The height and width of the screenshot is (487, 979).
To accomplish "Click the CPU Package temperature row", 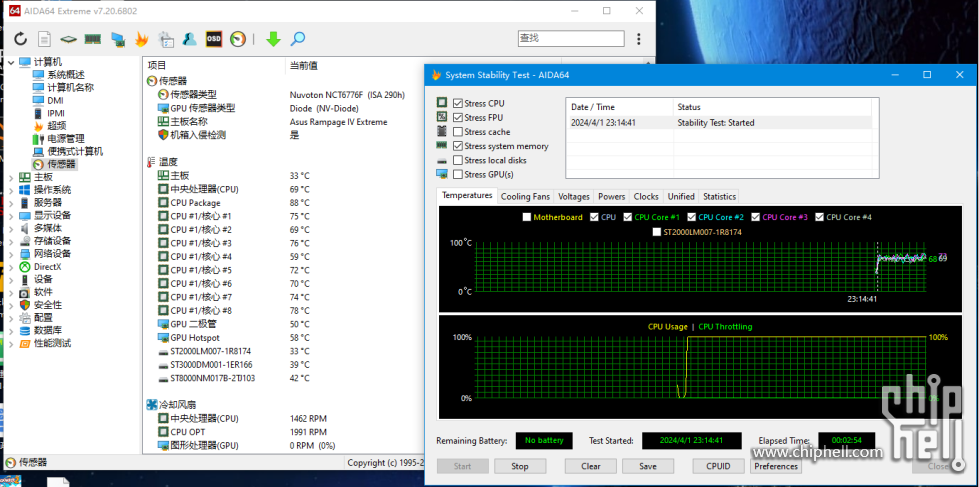I will (x=234, y=203).
